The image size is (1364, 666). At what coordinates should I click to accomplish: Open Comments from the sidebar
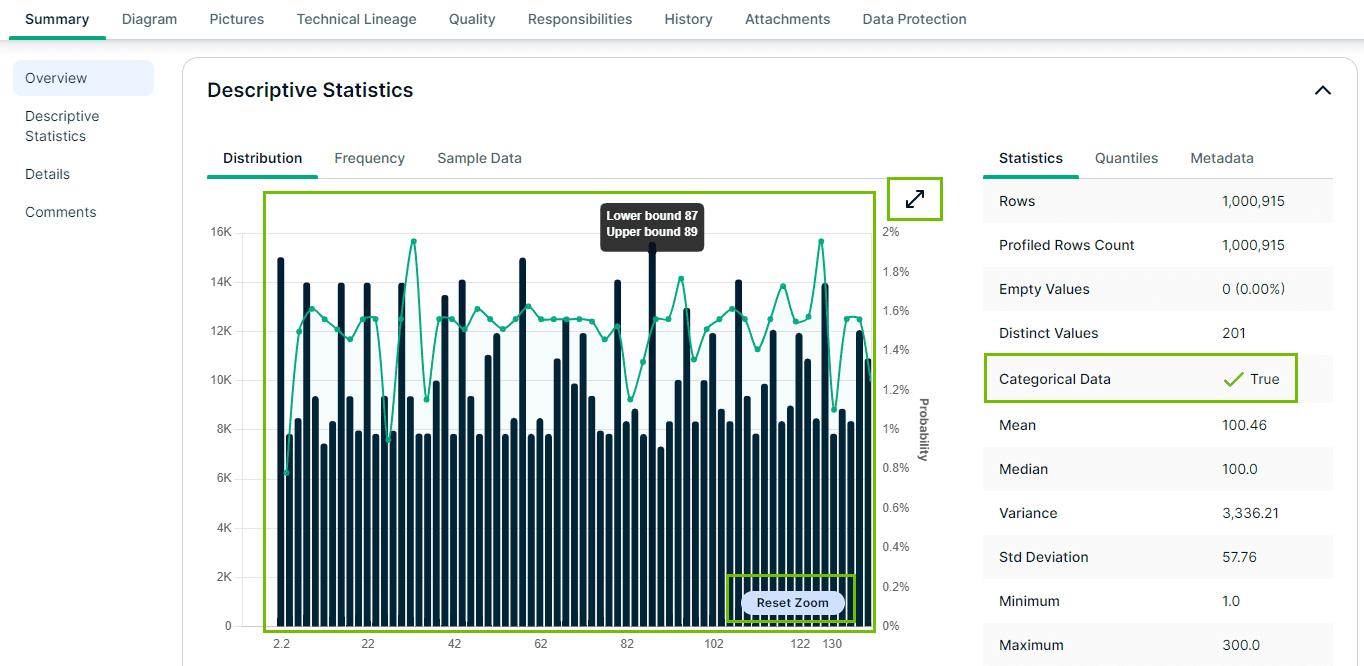click(x=60, y=212)
